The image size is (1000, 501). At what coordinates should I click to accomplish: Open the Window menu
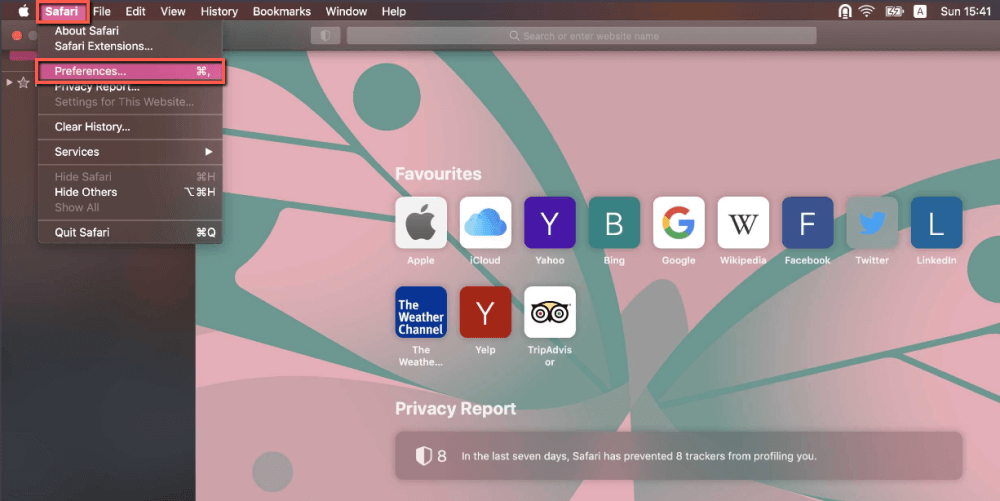click(x=346, y=11)
